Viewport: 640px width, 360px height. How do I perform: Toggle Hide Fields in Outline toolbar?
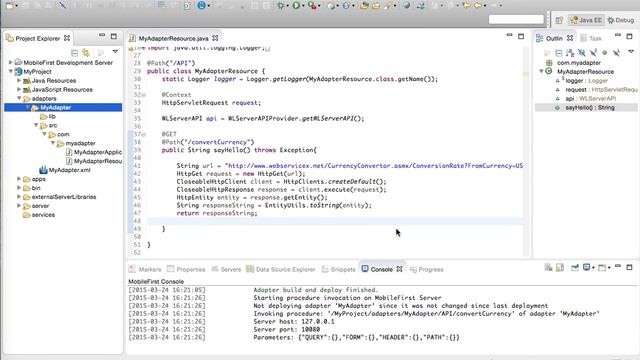582,53
